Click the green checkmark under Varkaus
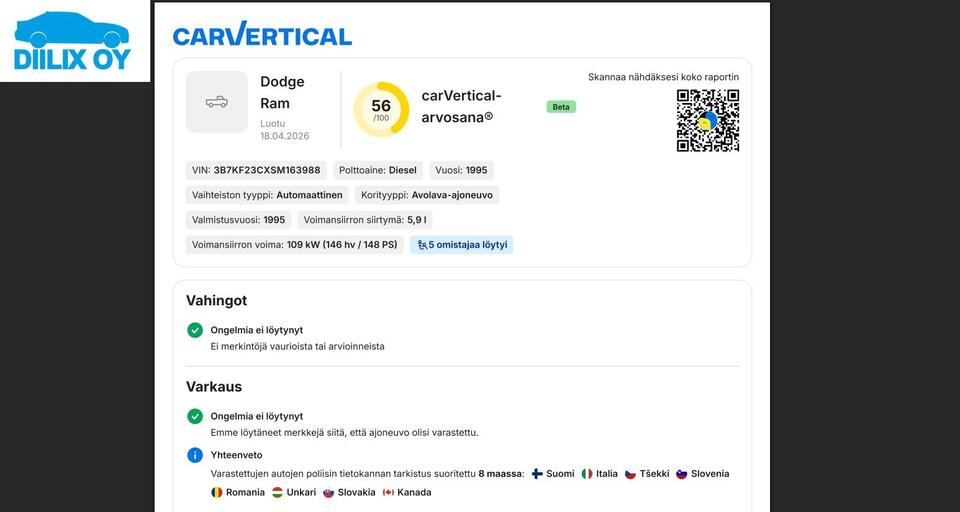 click(195, 416)
